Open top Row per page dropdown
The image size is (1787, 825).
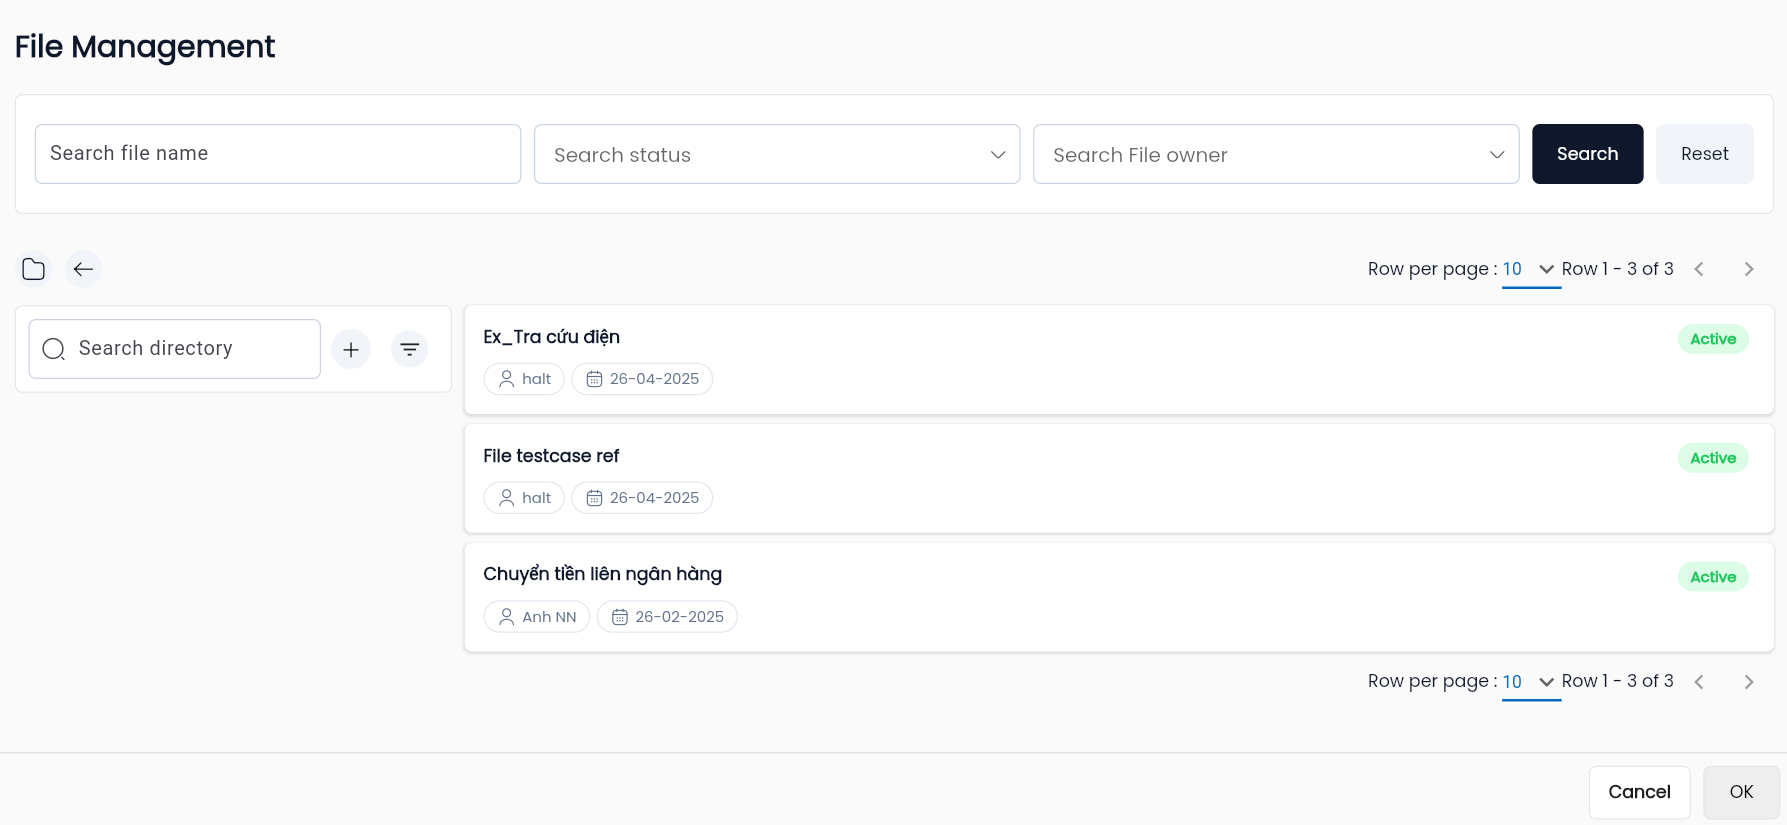(x=1531, y=269)
